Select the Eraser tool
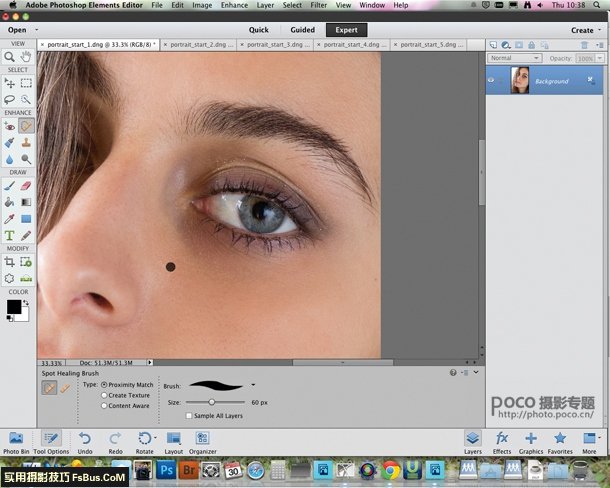Image resolution: width=610 pixels, height=488 pixels. point(26,185)
